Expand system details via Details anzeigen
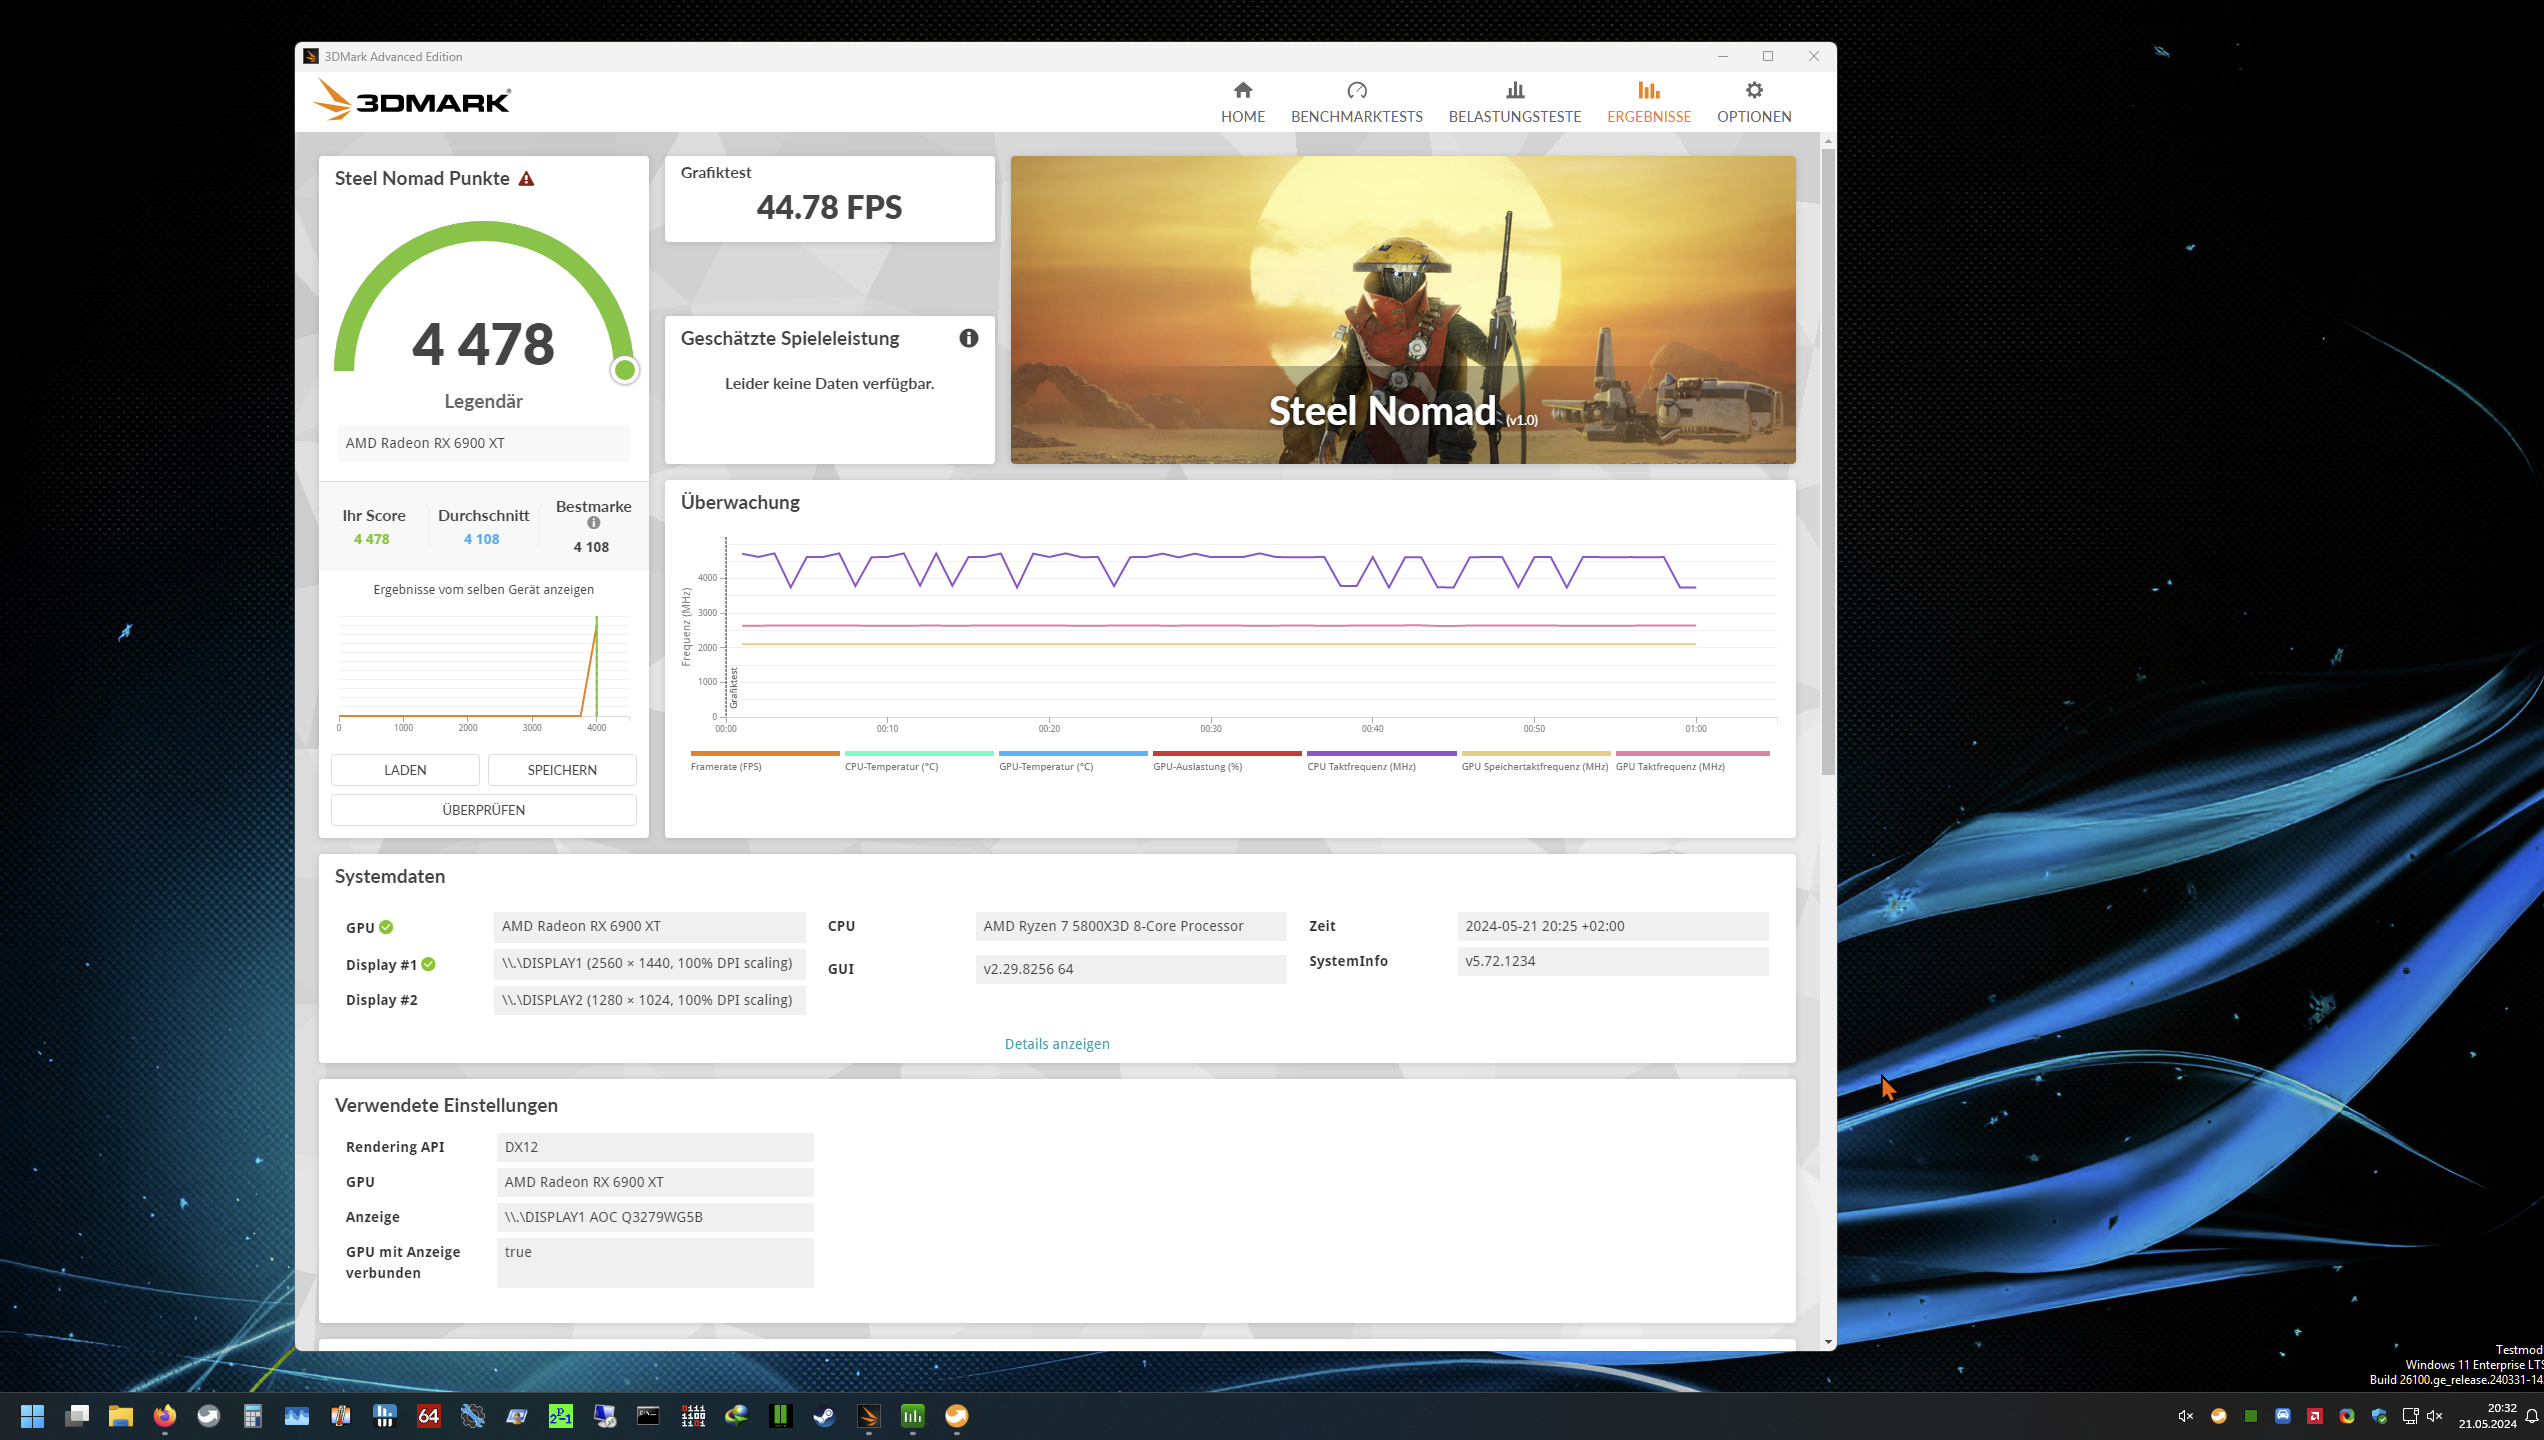Viewport: 2544px width, 1440px height. click(1056, 1044)
